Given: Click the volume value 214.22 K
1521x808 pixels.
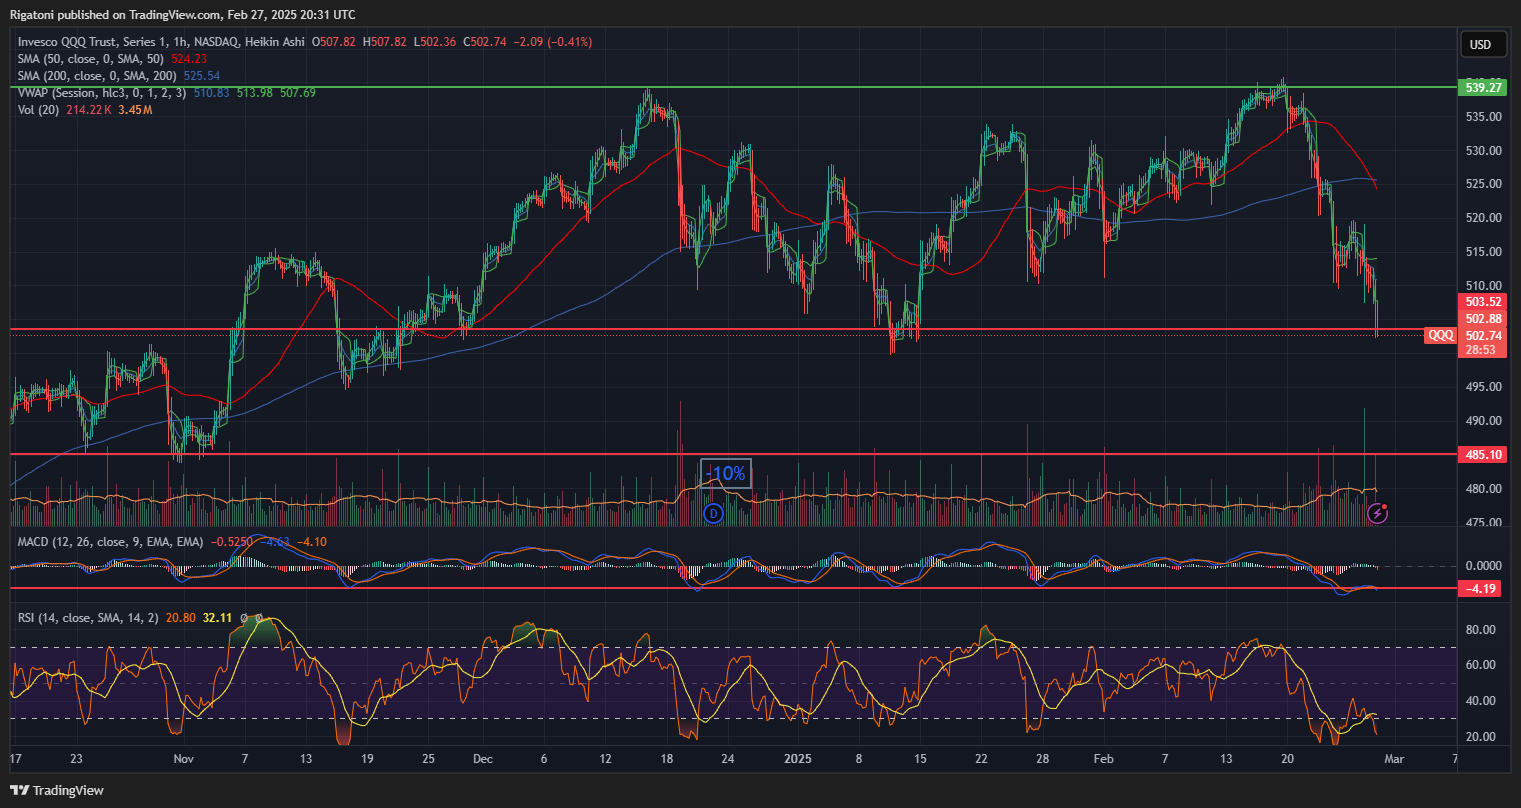Looking at the screenshot, I should click(x=88, y=110).
